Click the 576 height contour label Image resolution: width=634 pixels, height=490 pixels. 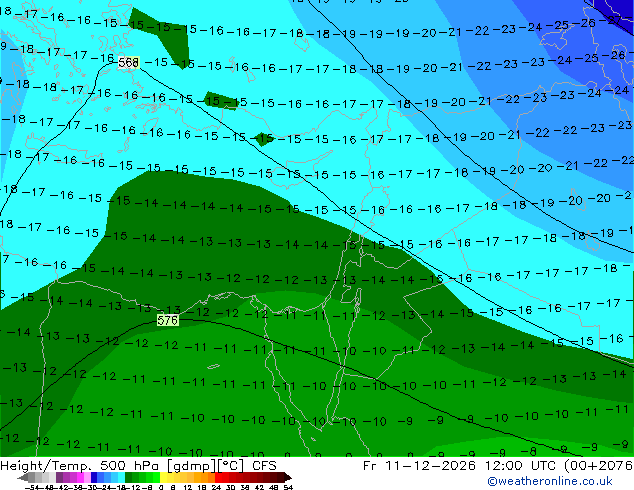(167, 321)
